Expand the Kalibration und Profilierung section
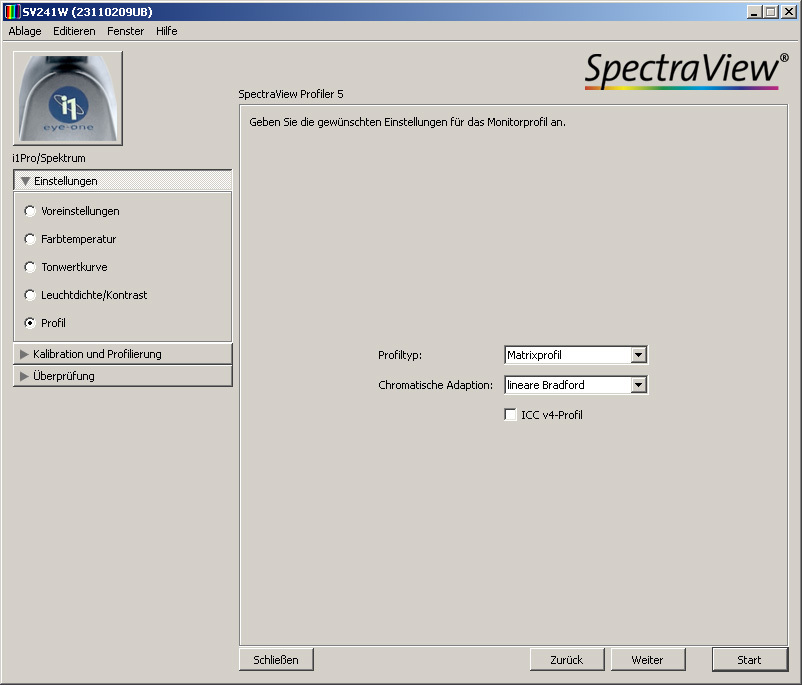 point(123,354)
